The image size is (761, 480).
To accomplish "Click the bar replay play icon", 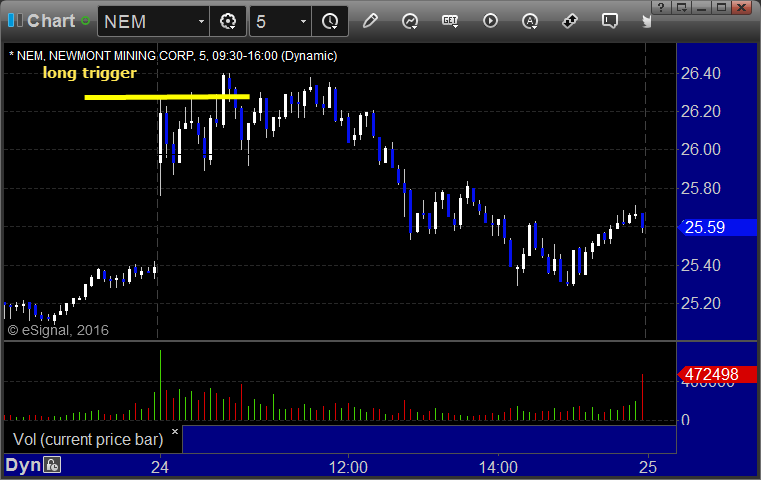I will [x=490, y=21].
